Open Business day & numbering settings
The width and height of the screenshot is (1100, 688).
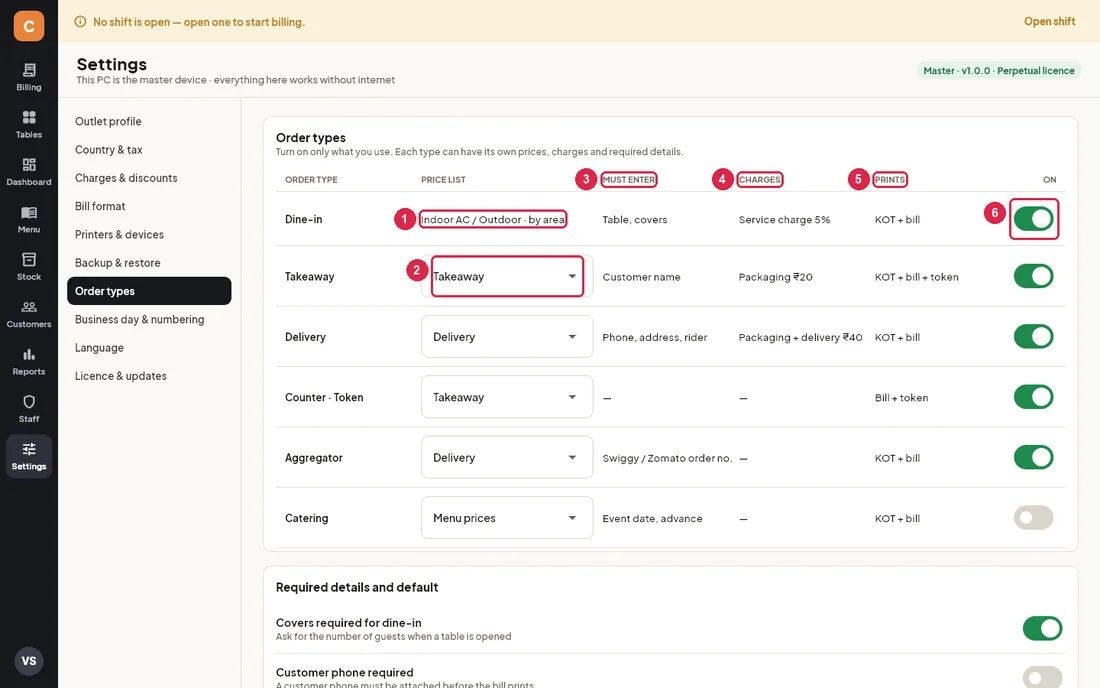pyautogui.click(x=149, y=319)
